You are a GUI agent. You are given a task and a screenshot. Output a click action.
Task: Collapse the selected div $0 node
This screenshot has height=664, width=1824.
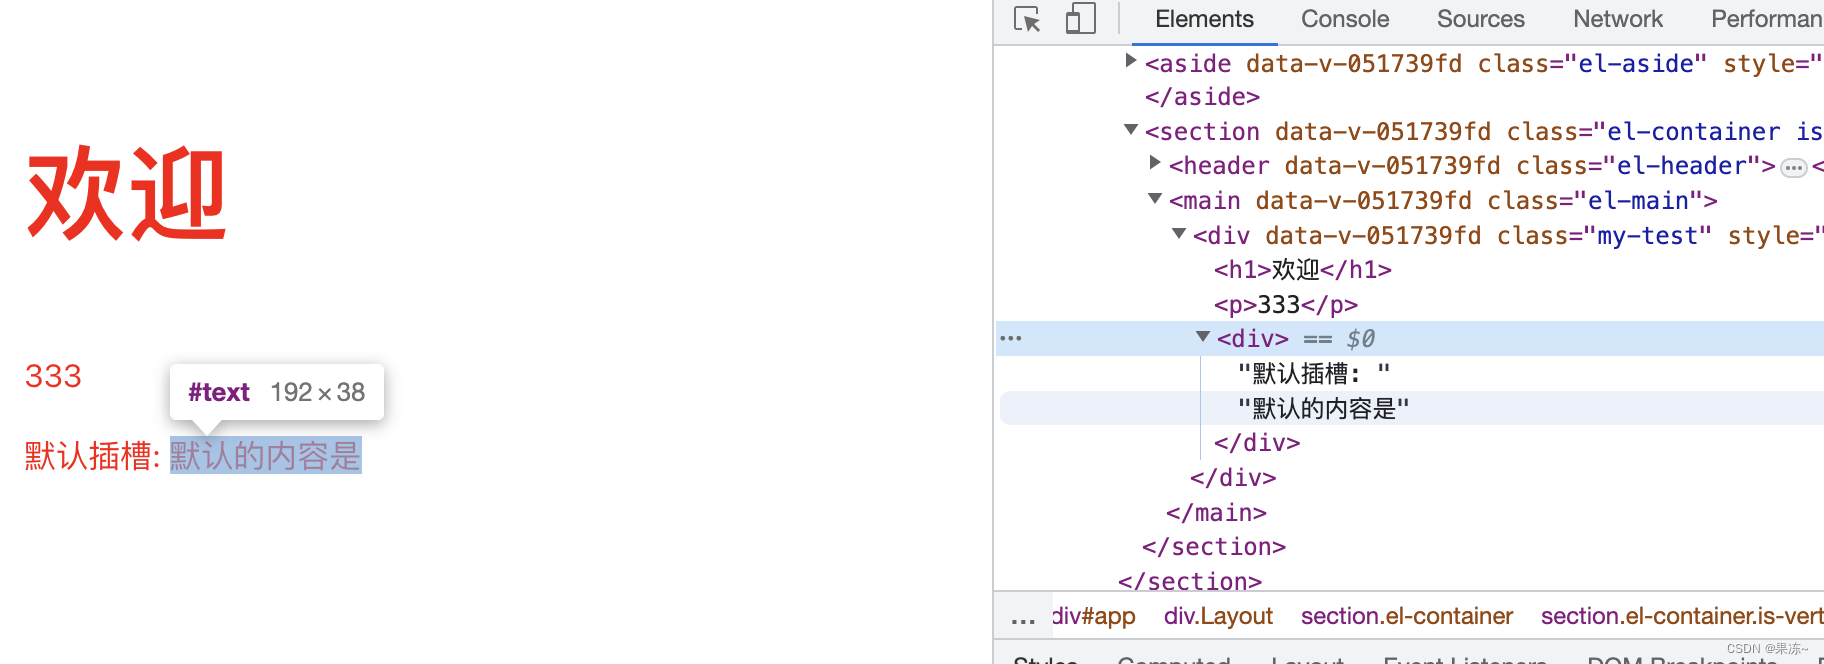click(x=1203, y=337)
